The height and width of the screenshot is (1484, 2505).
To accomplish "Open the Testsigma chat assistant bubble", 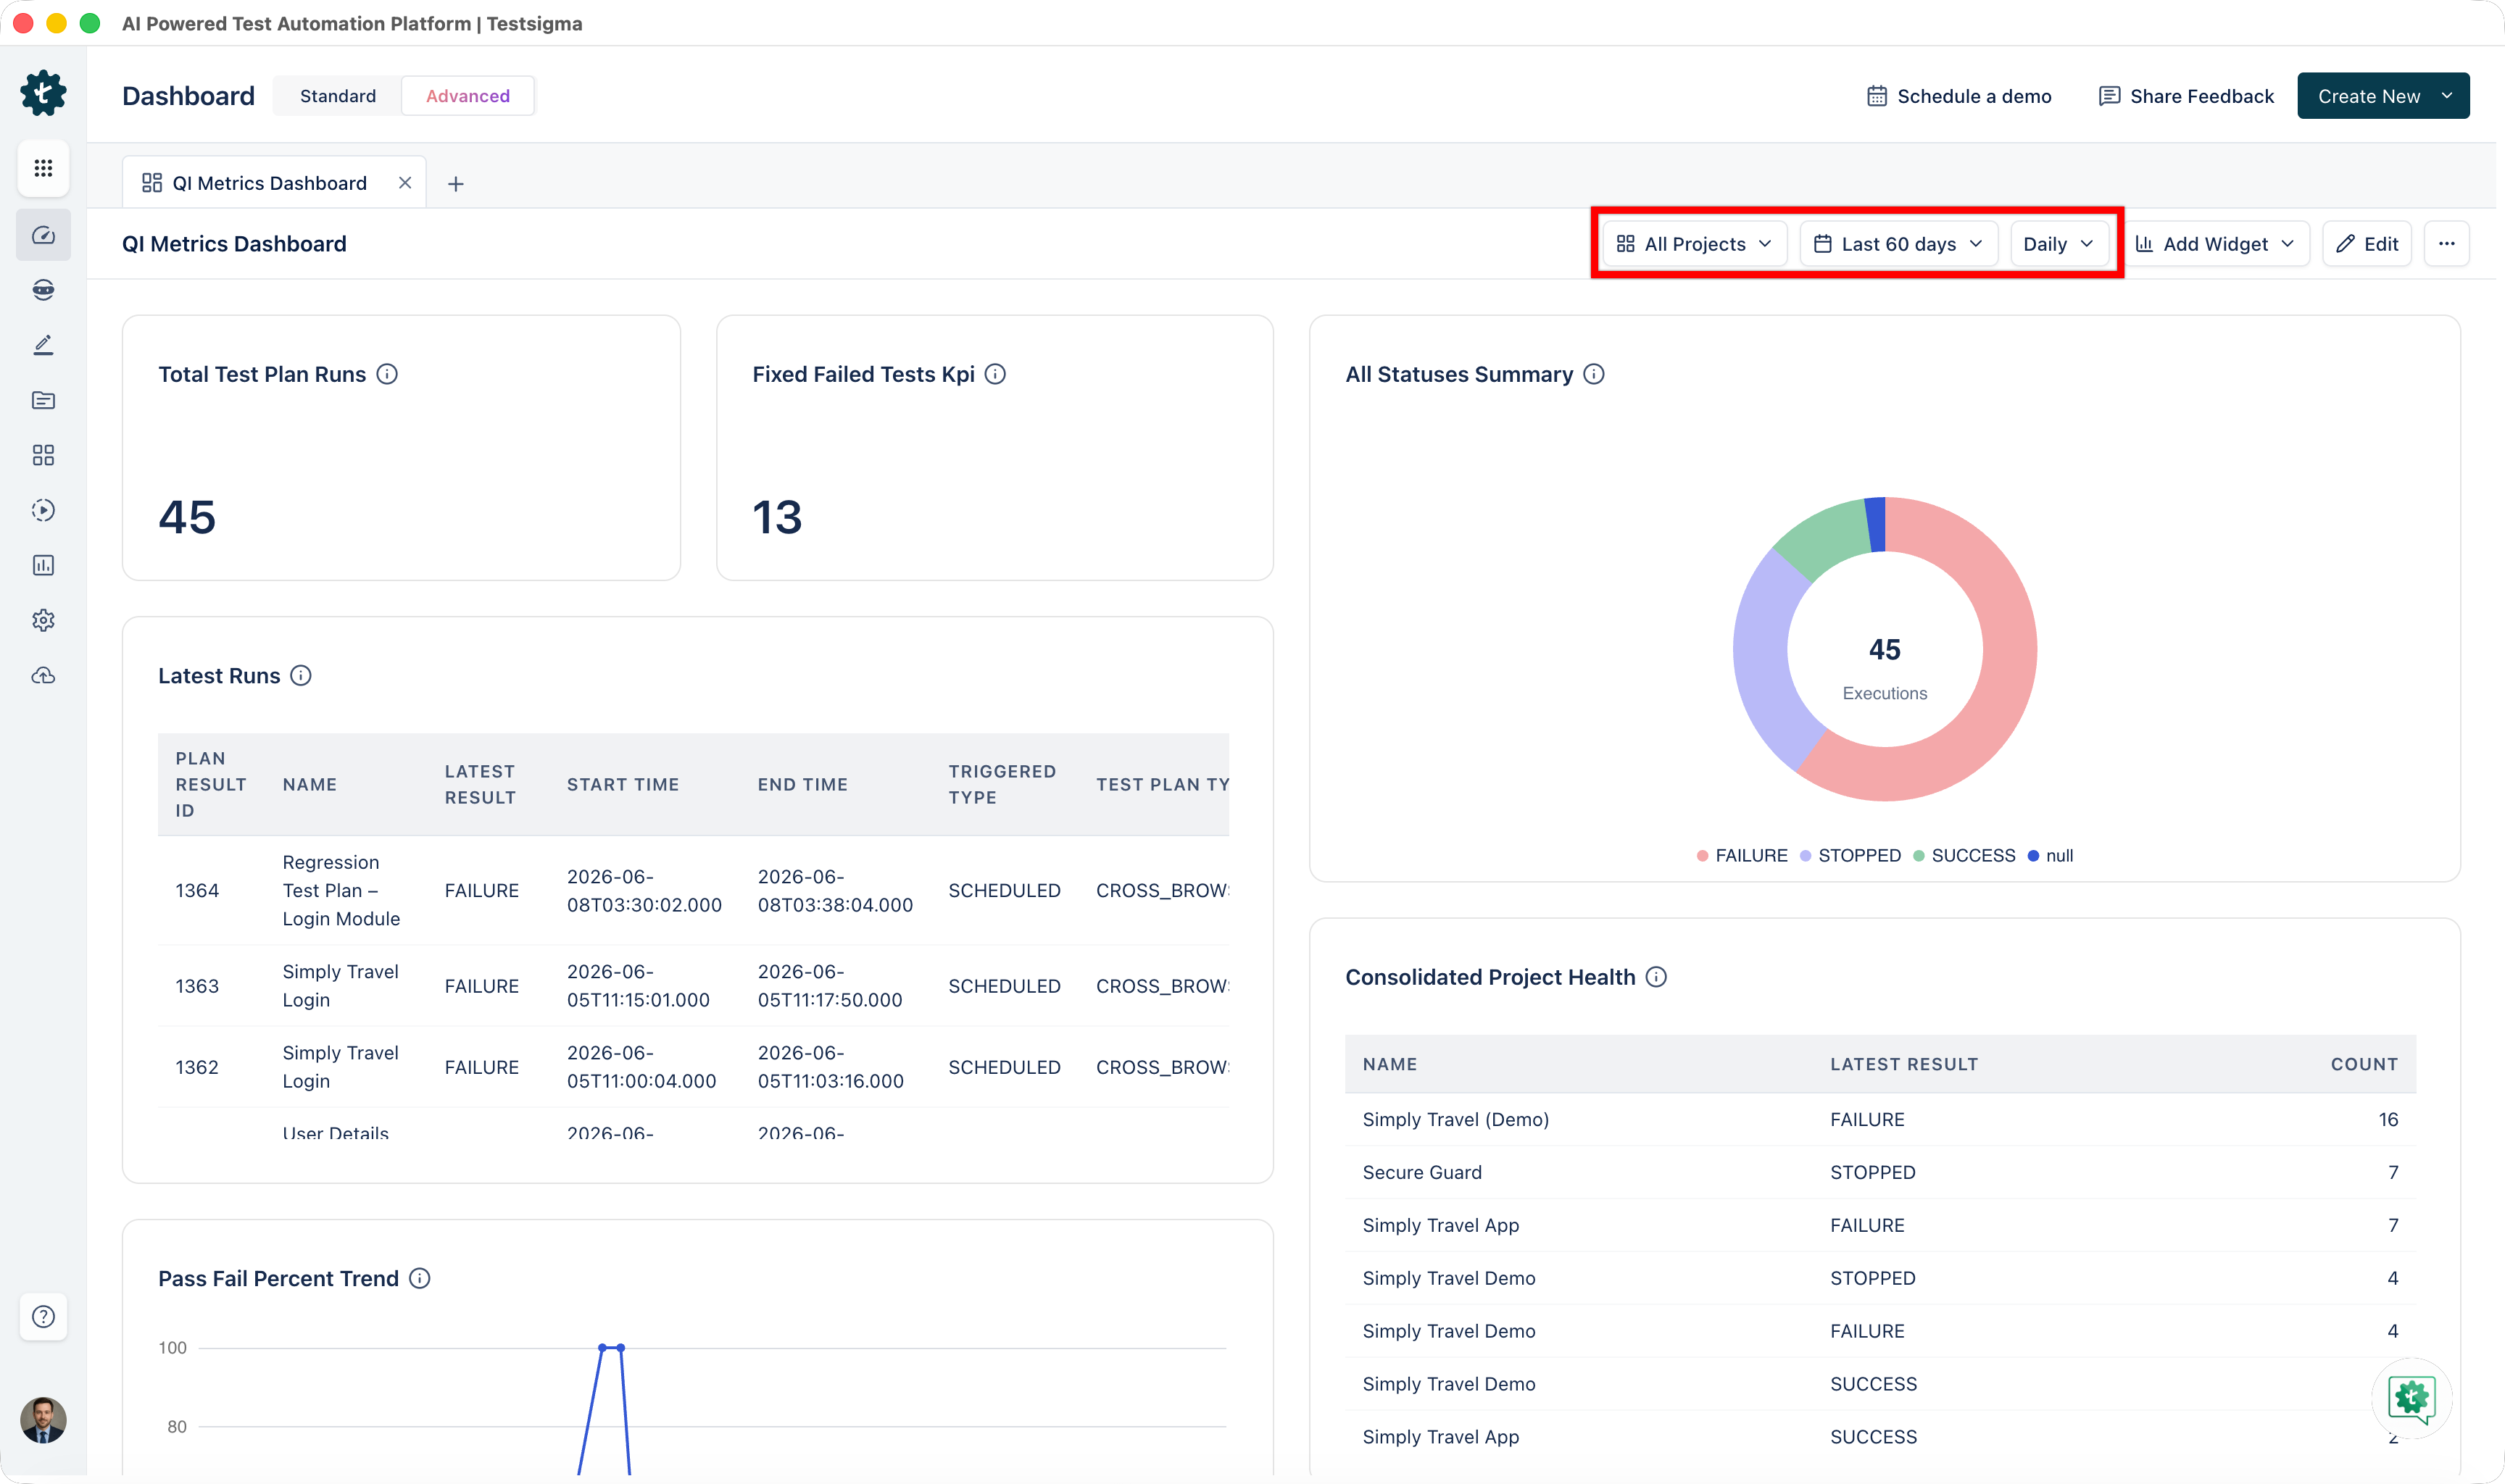I will 2411,1397.
